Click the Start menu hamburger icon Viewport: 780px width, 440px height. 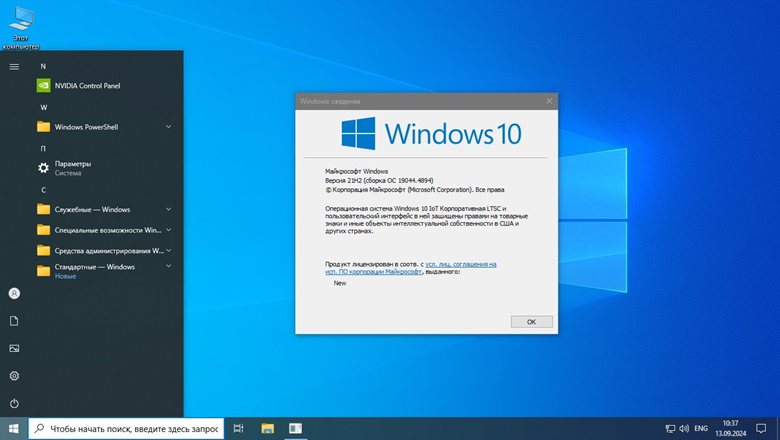click(14, 67)
